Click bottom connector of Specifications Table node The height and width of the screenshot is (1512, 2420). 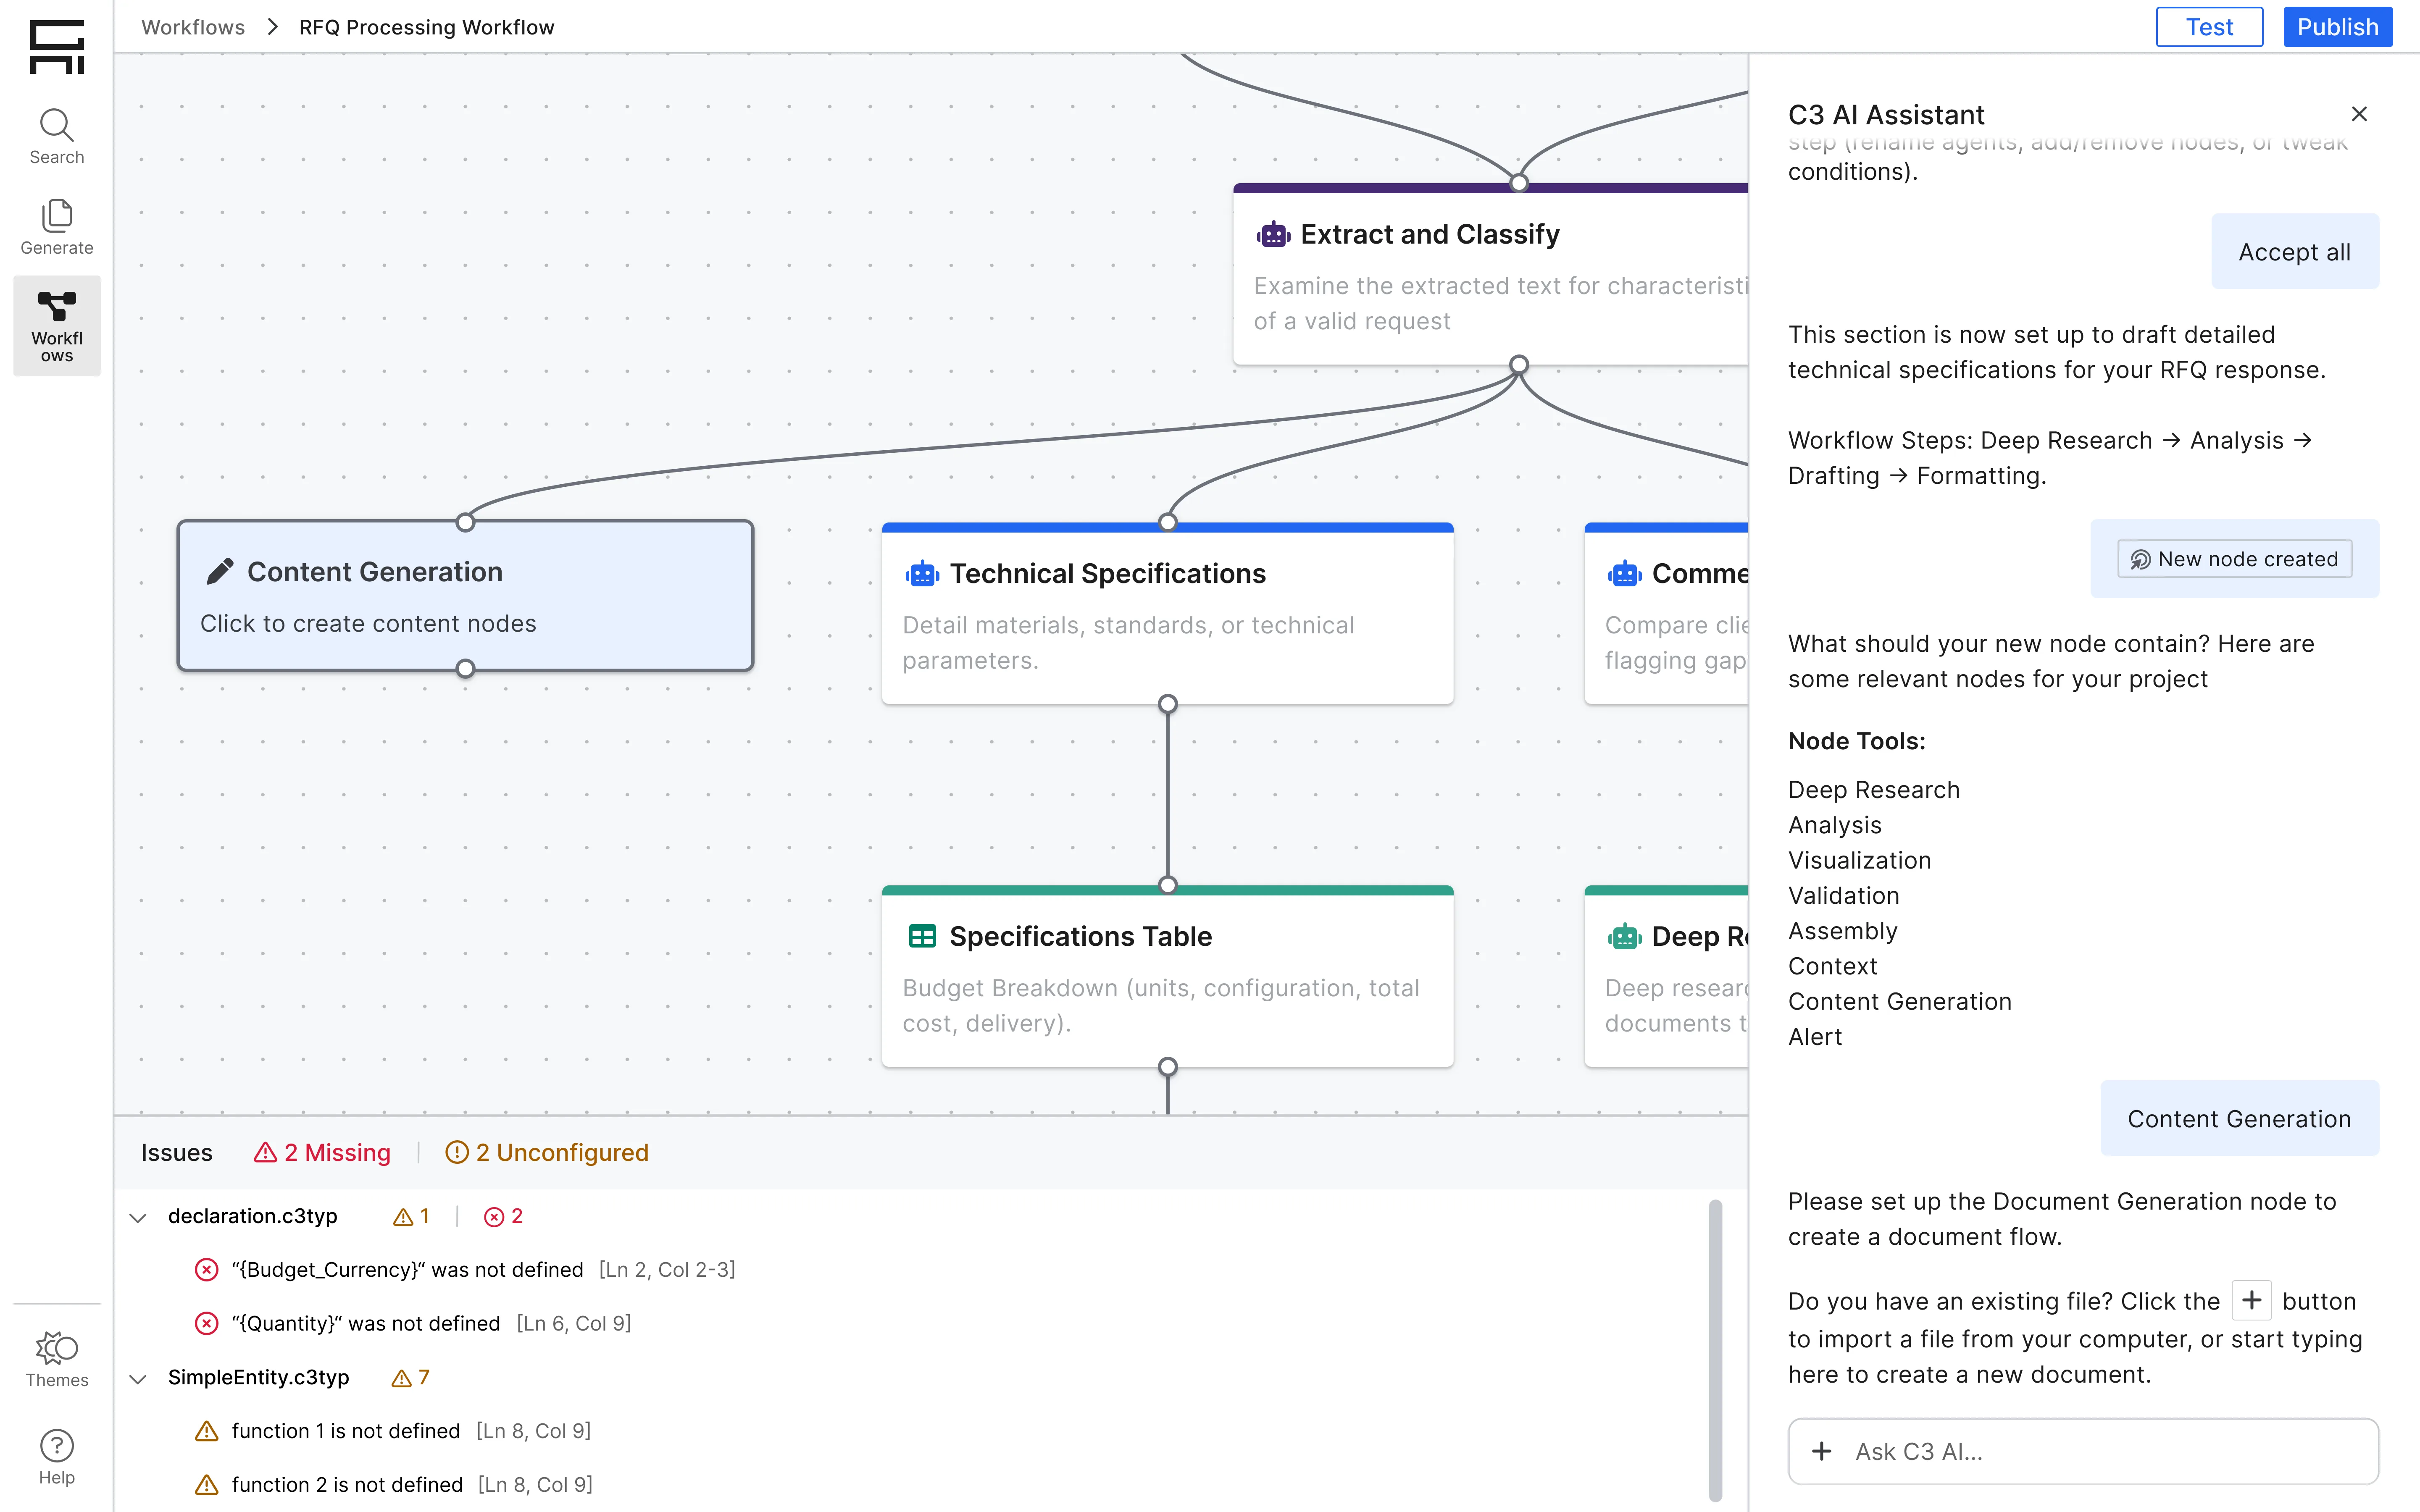tap(1167, 1066)
